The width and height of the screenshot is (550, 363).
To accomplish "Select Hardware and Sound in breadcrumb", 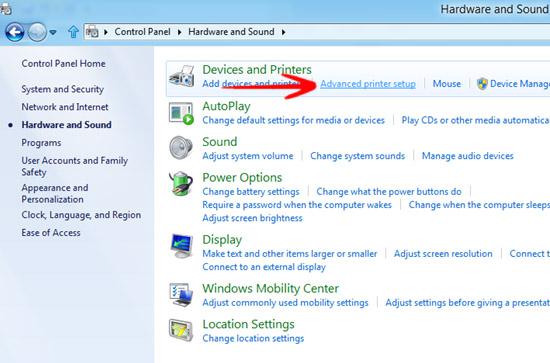I will [231, 32].
